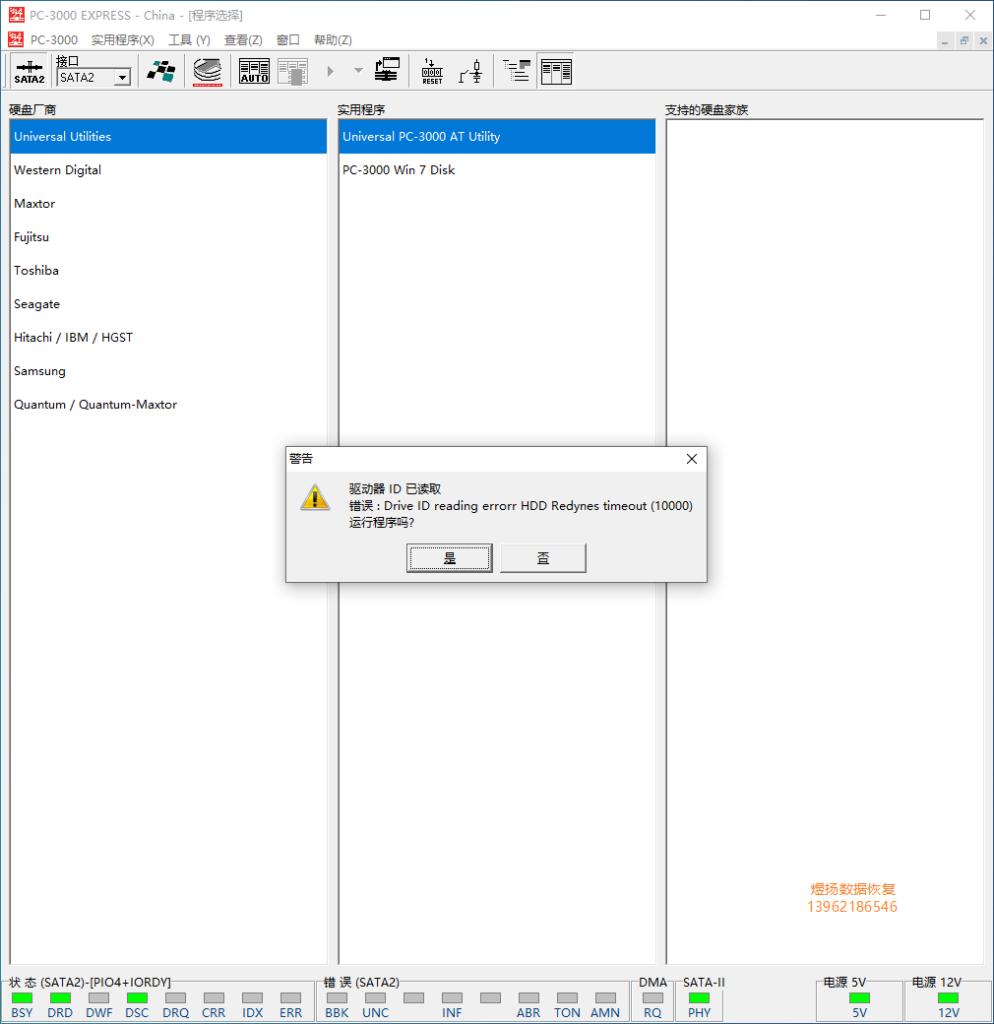
Task: Click the DWF status indicator
Action: pos(99,998)
